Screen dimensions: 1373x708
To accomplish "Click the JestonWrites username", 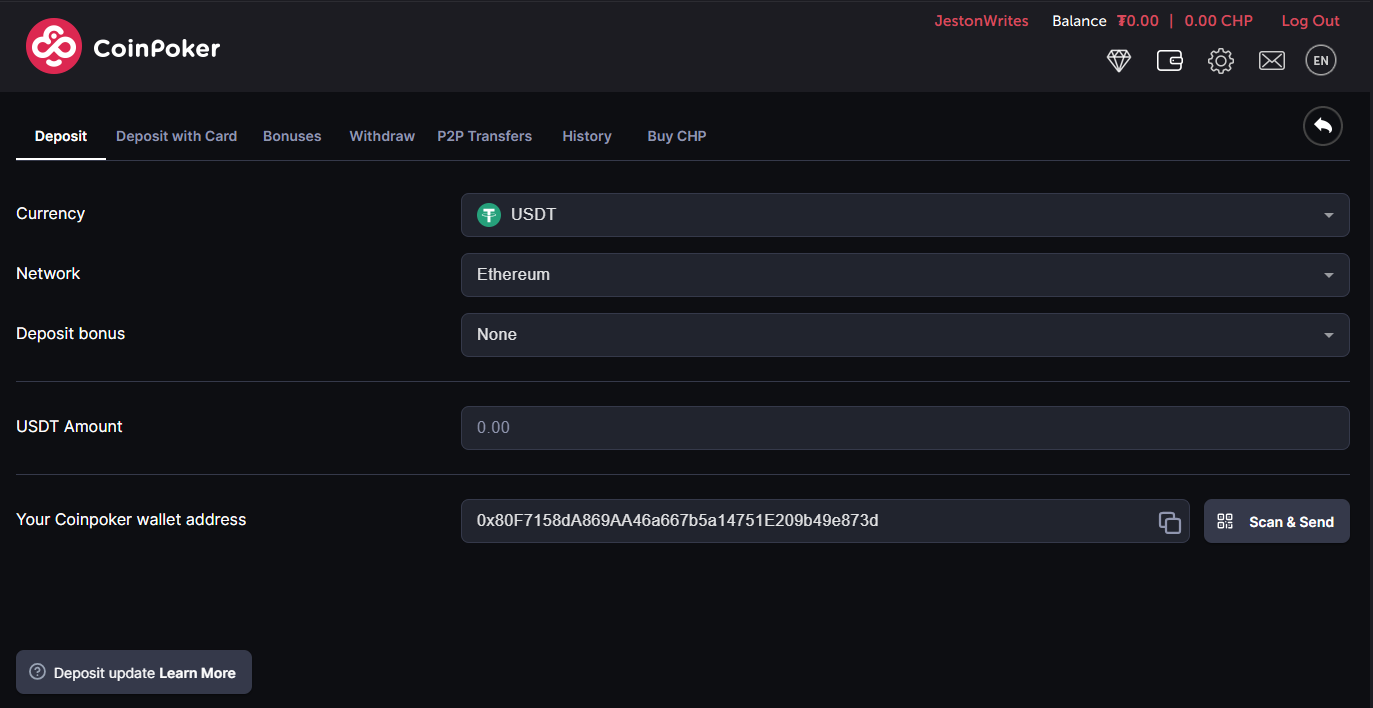I will pyautogui.click(x=981, y=21).
